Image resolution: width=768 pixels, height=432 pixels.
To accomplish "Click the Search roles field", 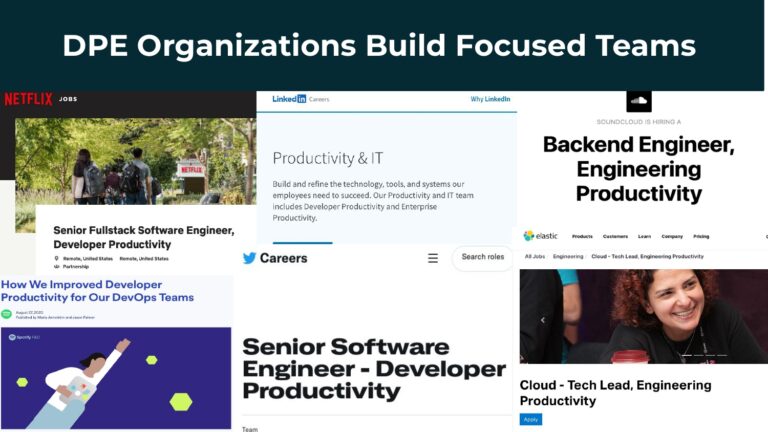I will coord(482,257).
